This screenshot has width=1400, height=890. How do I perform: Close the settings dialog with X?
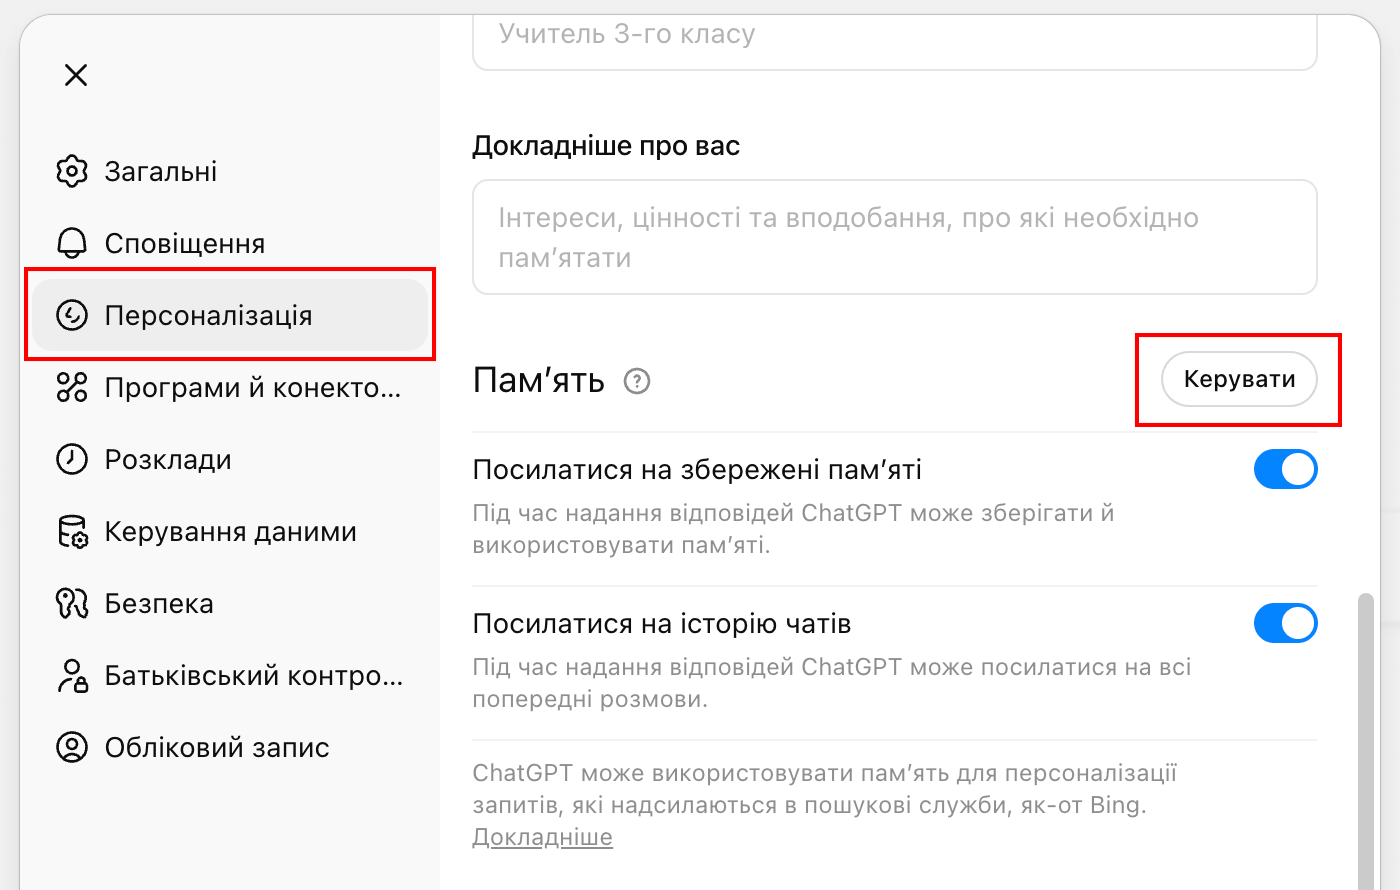pos(76,75)
